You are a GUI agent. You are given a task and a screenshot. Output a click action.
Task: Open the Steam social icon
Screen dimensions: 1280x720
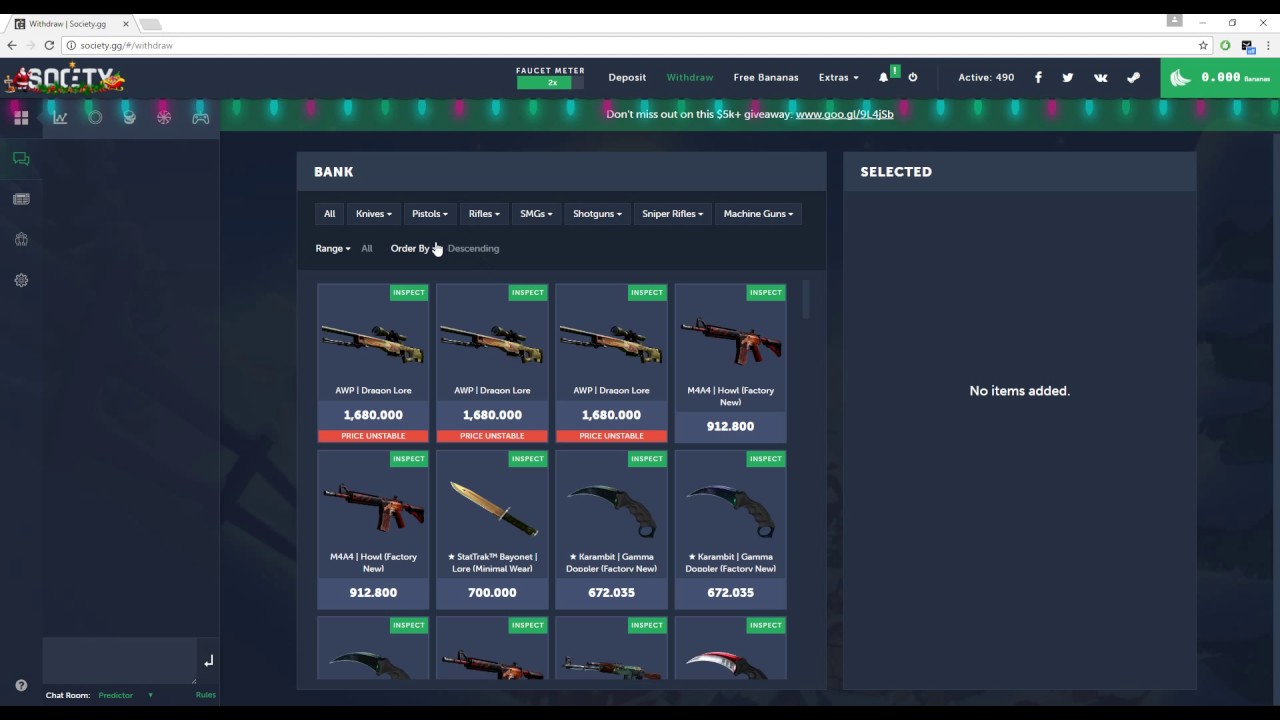tap(1133, 77)
